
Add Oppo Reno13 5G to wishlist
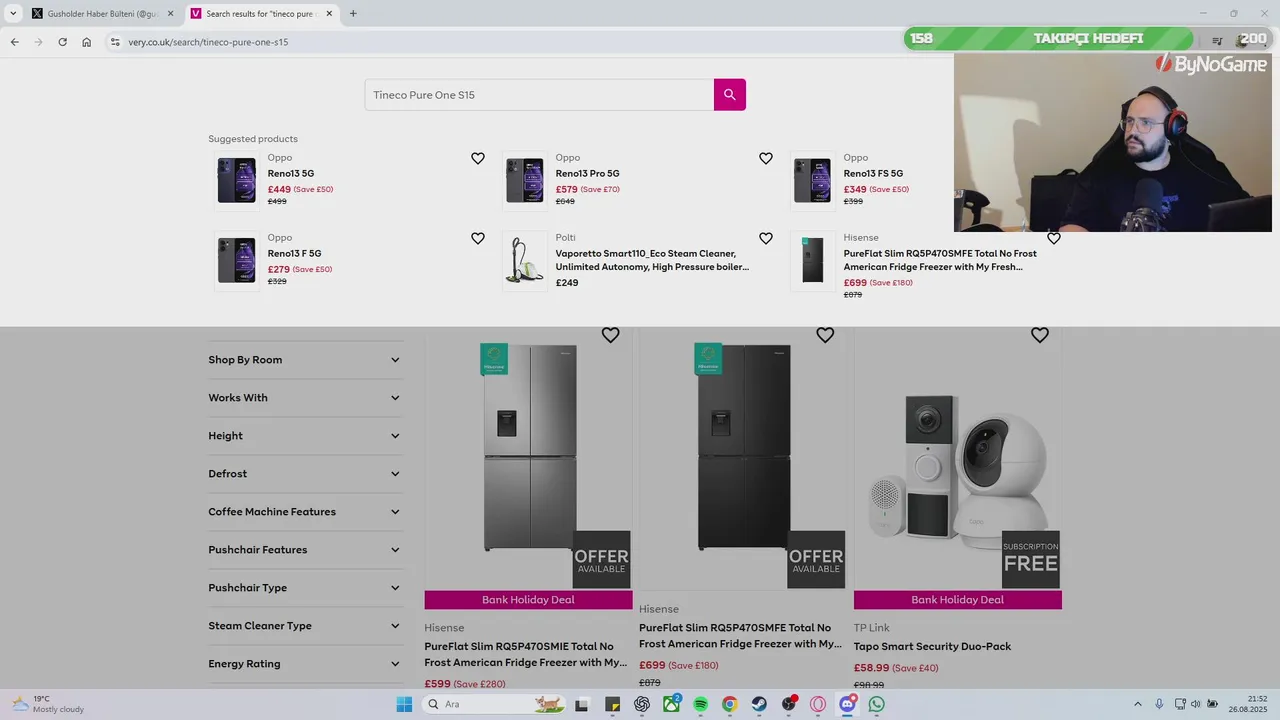[478, 158]
